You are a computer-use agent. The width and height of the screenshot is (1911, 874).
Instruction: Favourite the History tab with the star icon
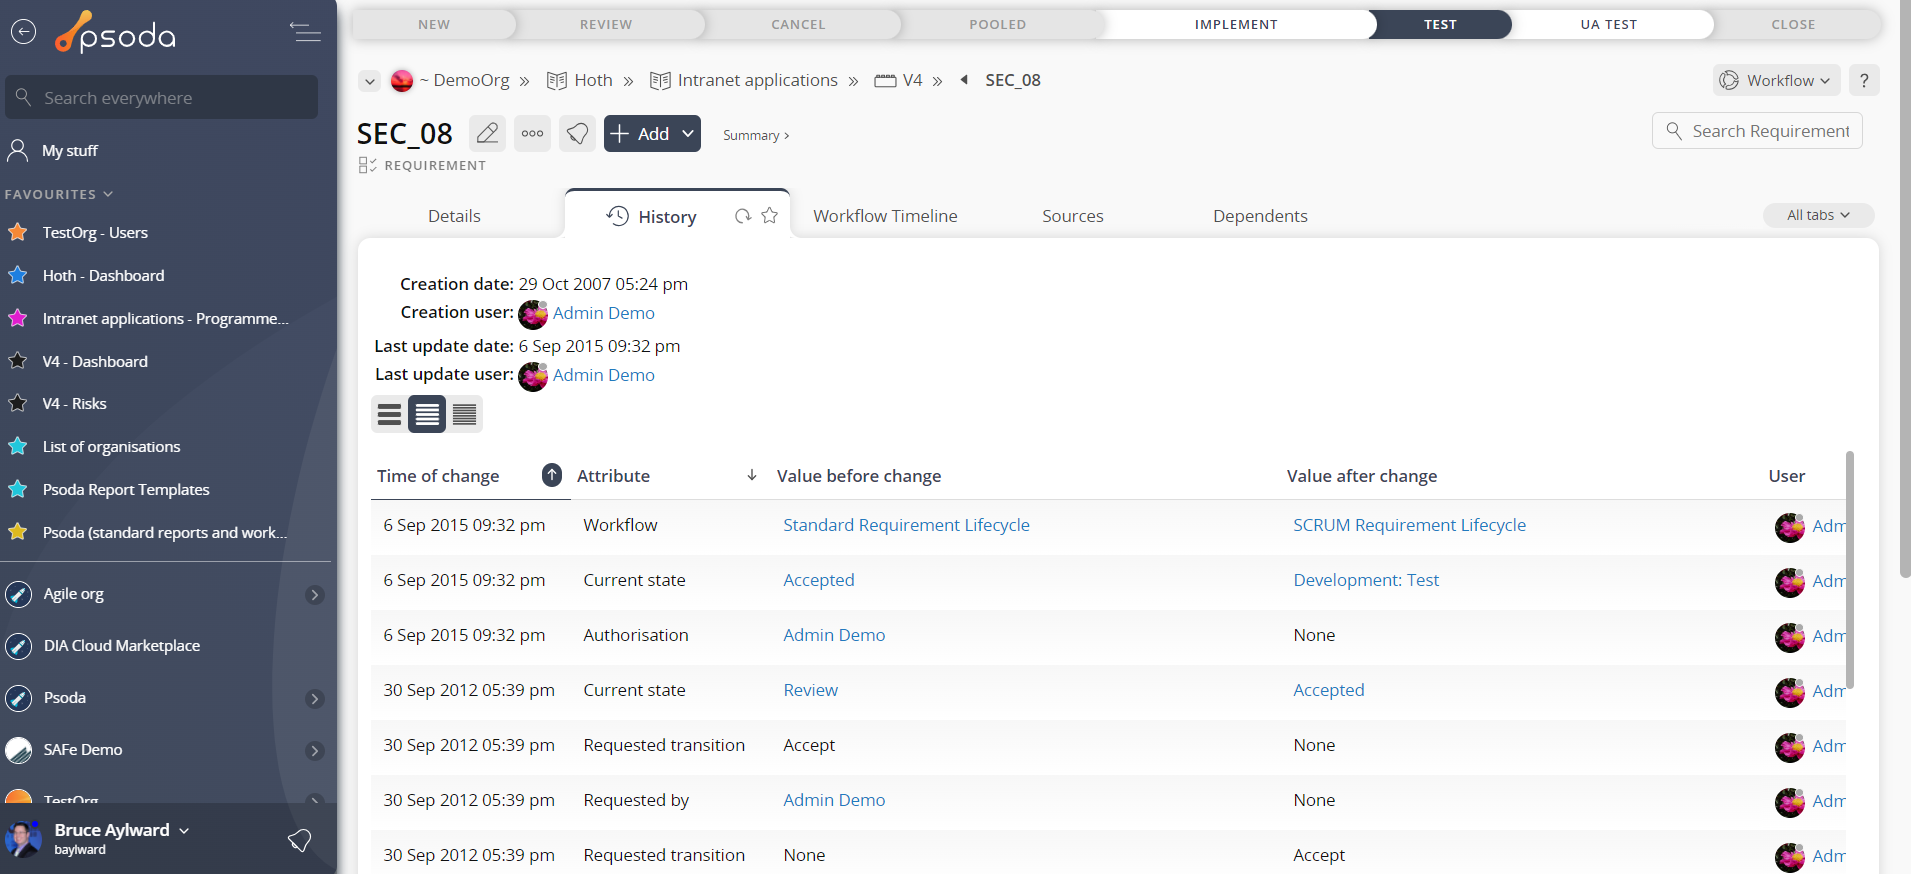(769, 215)
